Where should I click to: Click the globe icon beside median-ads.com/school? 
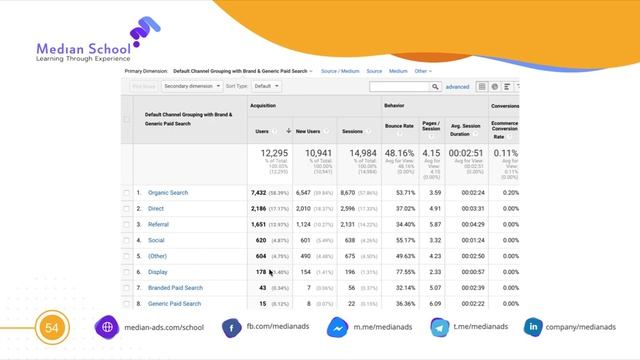[x=107, y=327]
